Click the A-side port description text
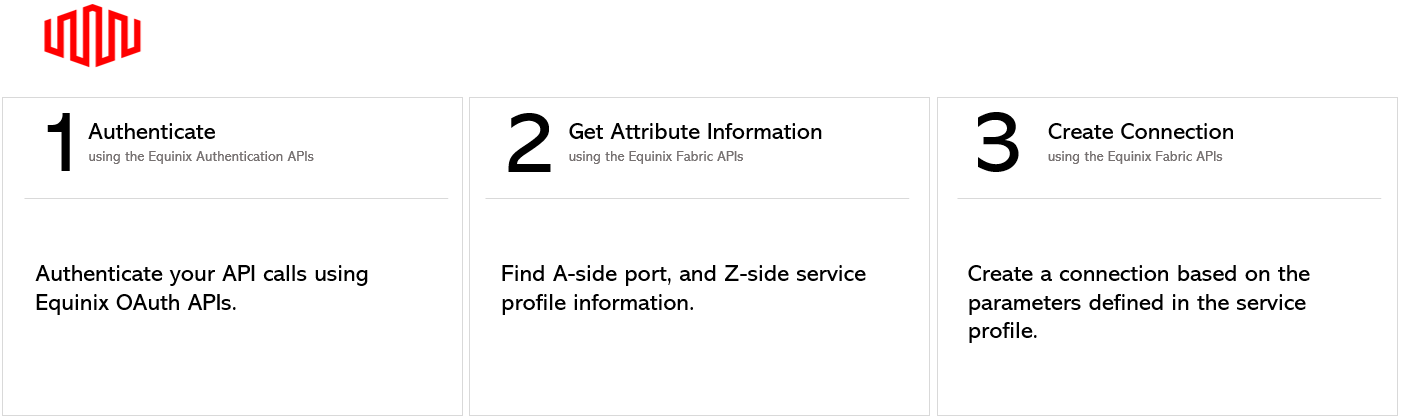Viewport: 1401px width, 419px height. (683, 288)
